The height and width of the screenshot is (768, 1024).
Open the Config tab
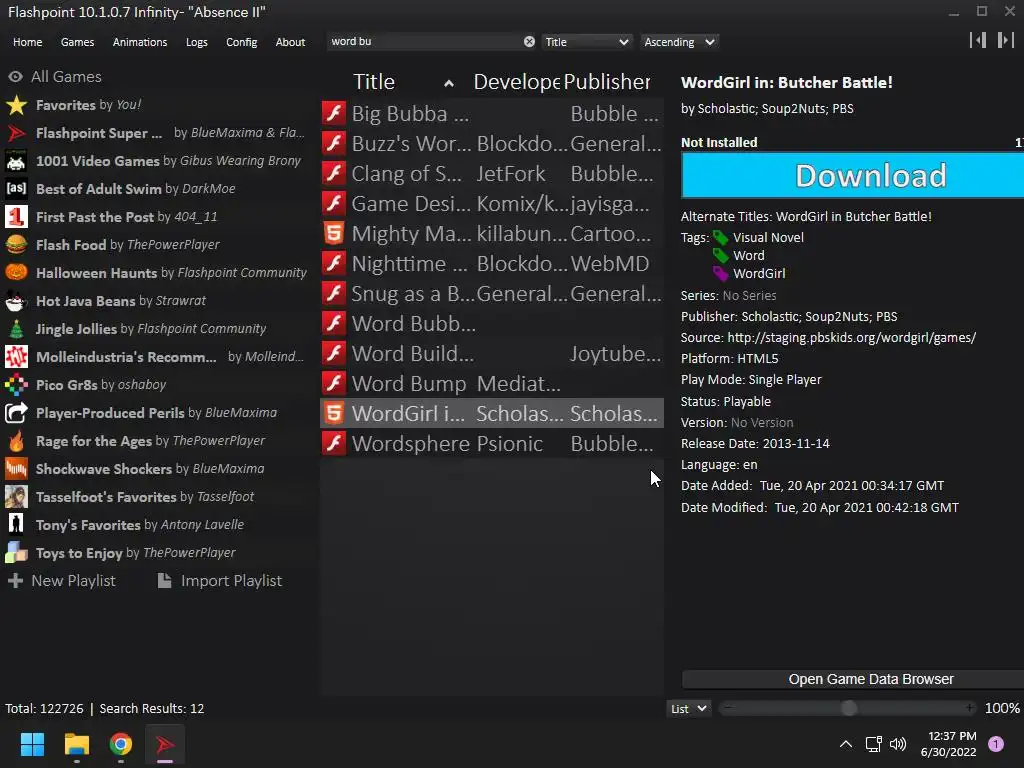click(242, 42)
